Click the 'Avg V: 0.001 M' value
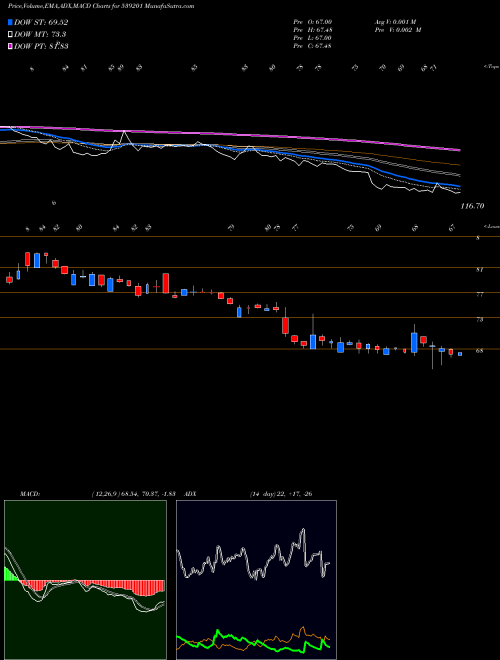500x660 pixels. pos(395,21)
